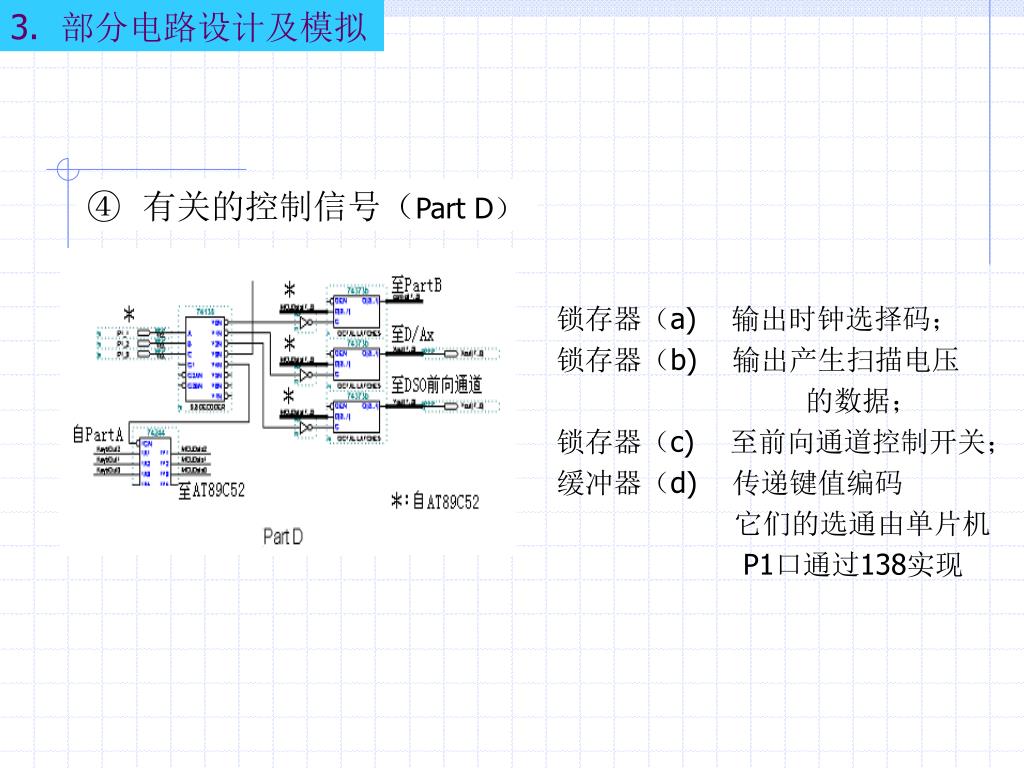This screenshot has height=768, width=1024.
Task: Click the text "至前向通道控制开关;"
Action: 864,442
